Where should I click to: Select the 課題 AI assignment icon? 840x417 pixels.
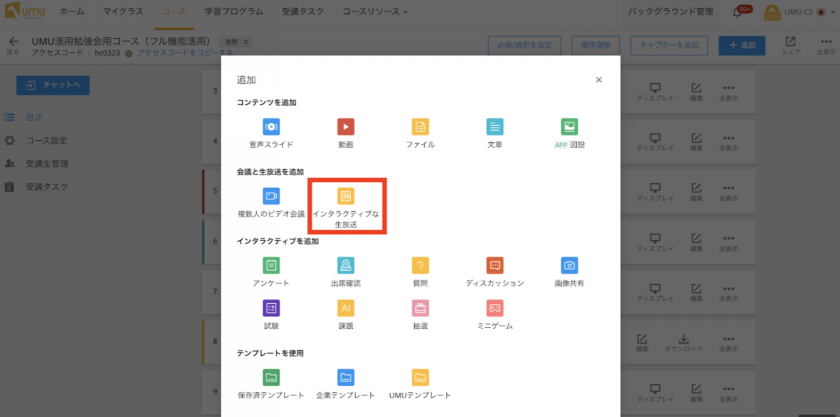coord(346,308)
